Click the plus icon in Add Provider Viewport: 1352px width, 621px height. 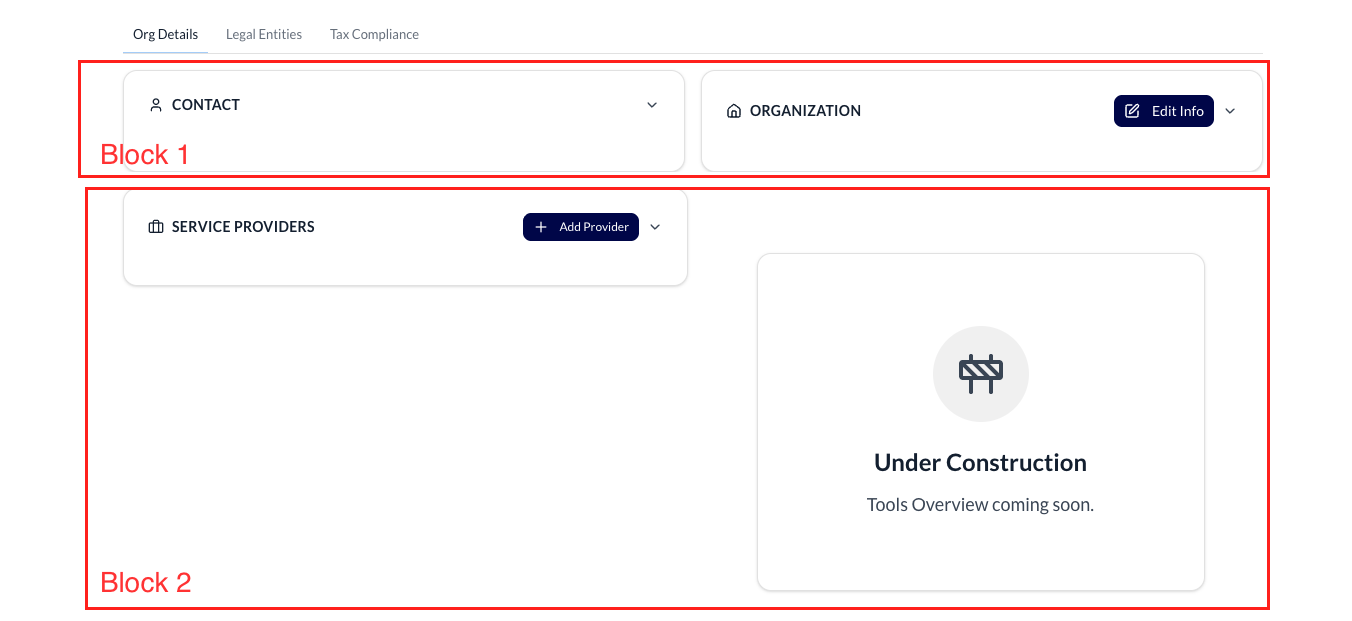point(541,227)
